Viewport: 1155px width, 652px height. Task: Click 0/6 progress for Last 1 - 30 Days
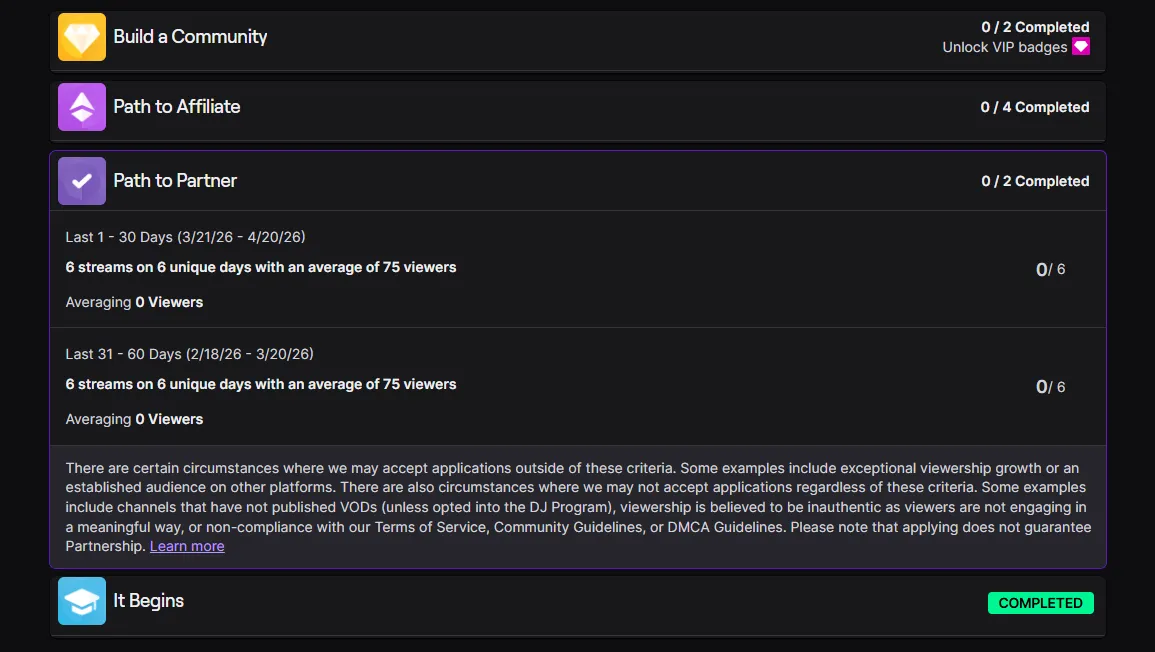click(x=1050, y=269)
